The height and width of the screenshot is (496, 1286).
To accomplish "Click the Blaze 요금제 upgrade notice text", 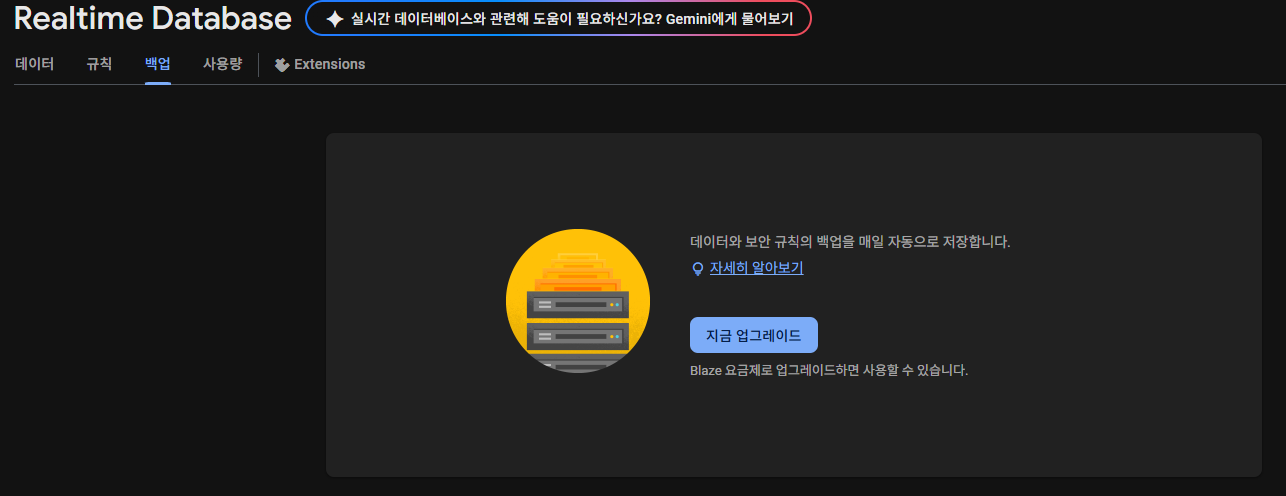I will [829, 370].
